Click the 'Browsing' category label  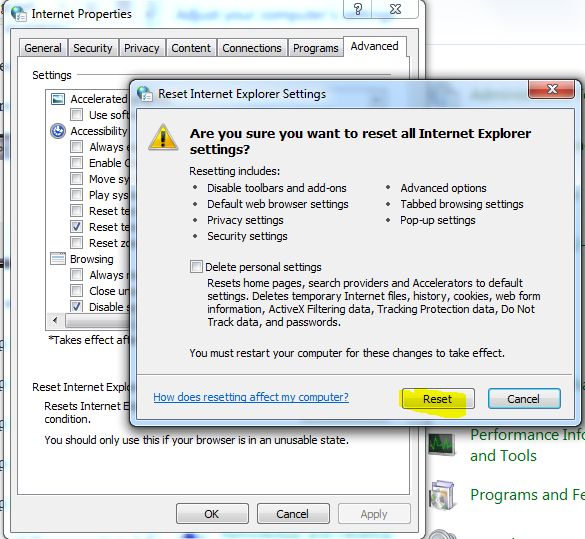pyautogui.click(x=92, y=259)
